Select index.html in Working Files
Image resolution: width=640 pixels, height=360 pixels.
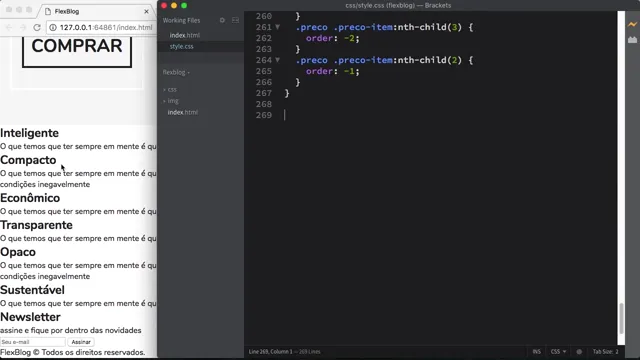point(185,35)
